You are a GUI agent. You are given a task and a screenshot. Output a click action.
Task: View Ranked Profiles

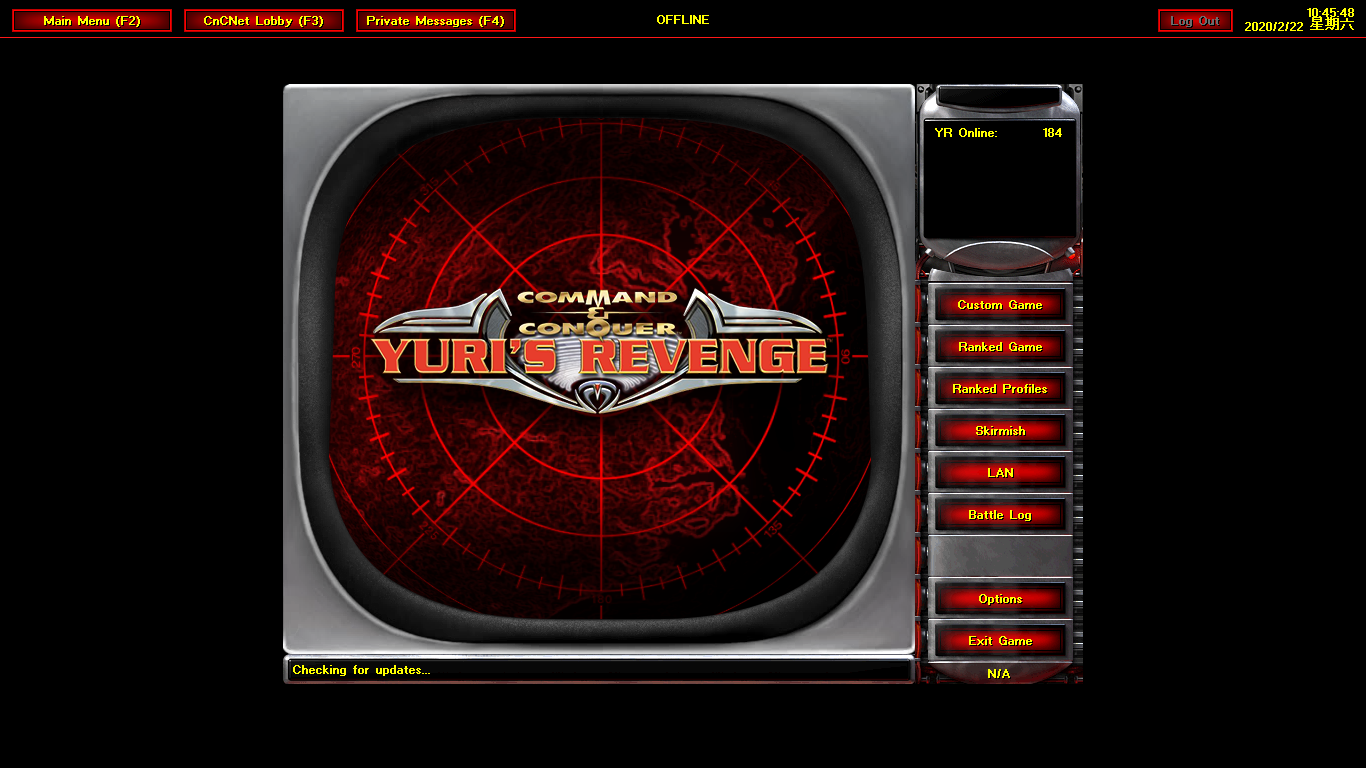coord(1000,389)
